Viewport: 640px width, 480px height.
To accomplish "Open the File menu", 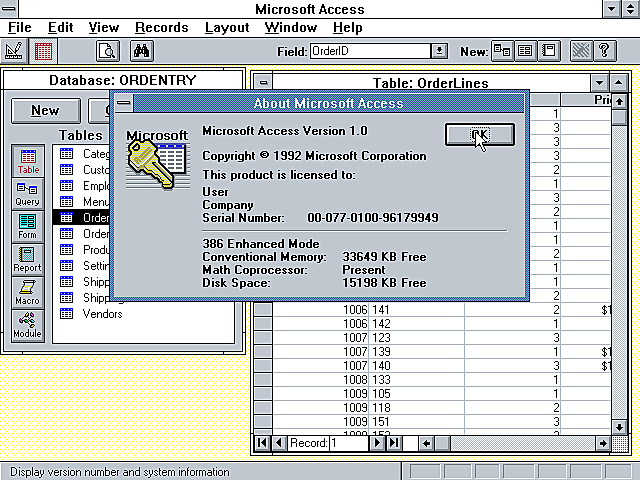I will click(20, 28).
